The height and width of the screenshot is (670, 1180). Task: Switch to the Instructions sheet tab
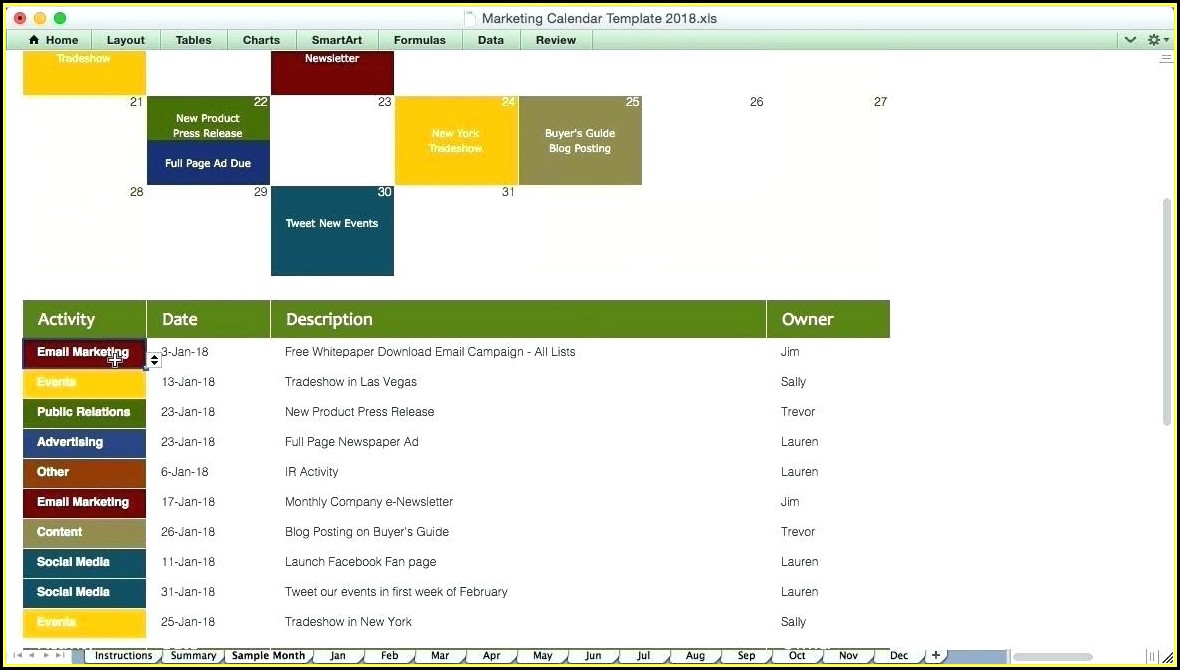coord(123,656)
